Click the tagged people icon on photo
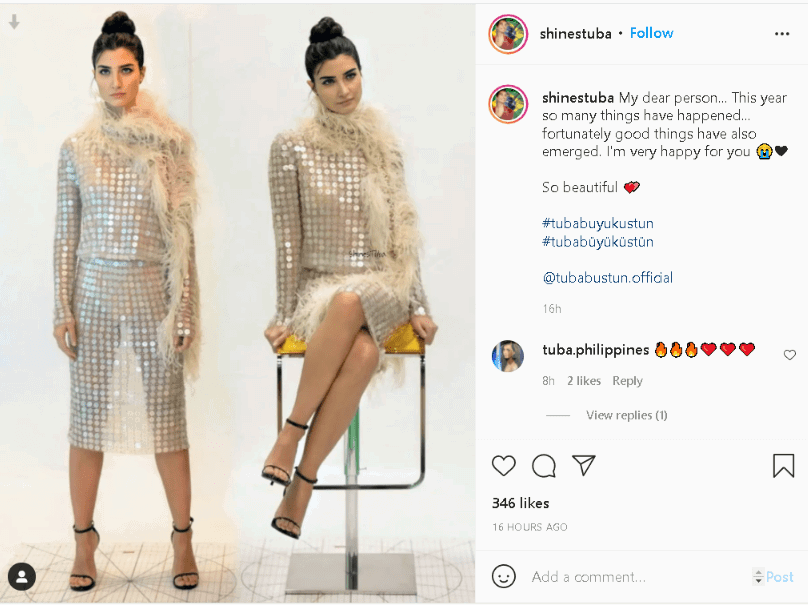808x605 pixels. pyautogui.click(x=22, y=576)
